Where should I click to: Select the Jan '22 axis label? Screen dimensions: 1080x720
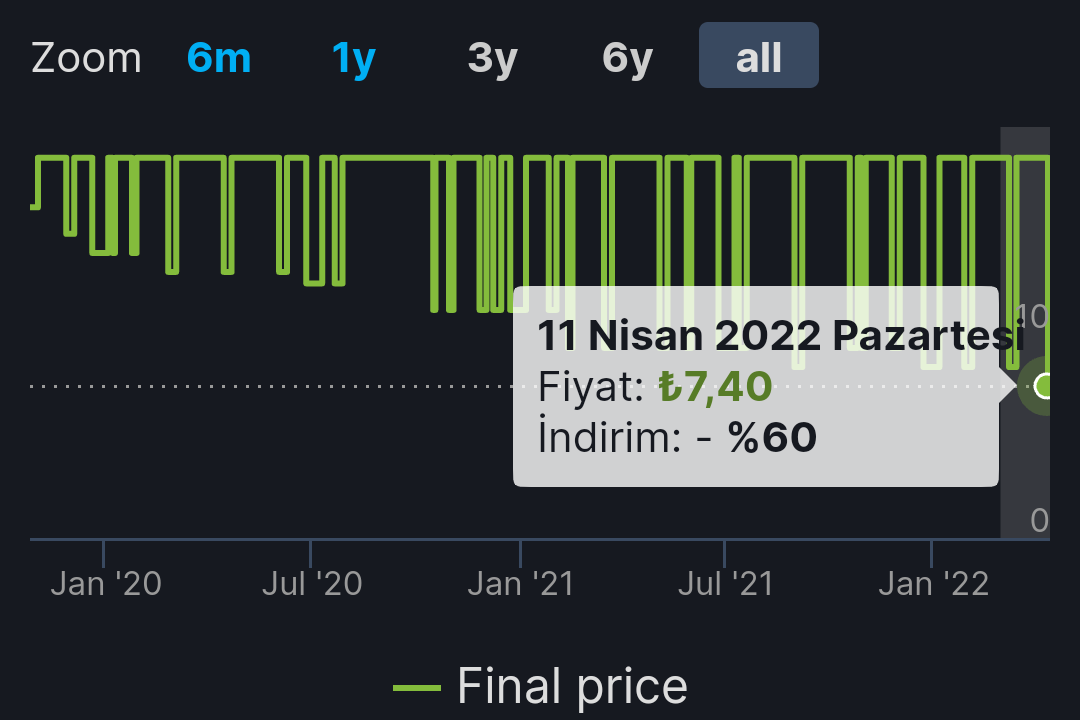click(933, 584)
